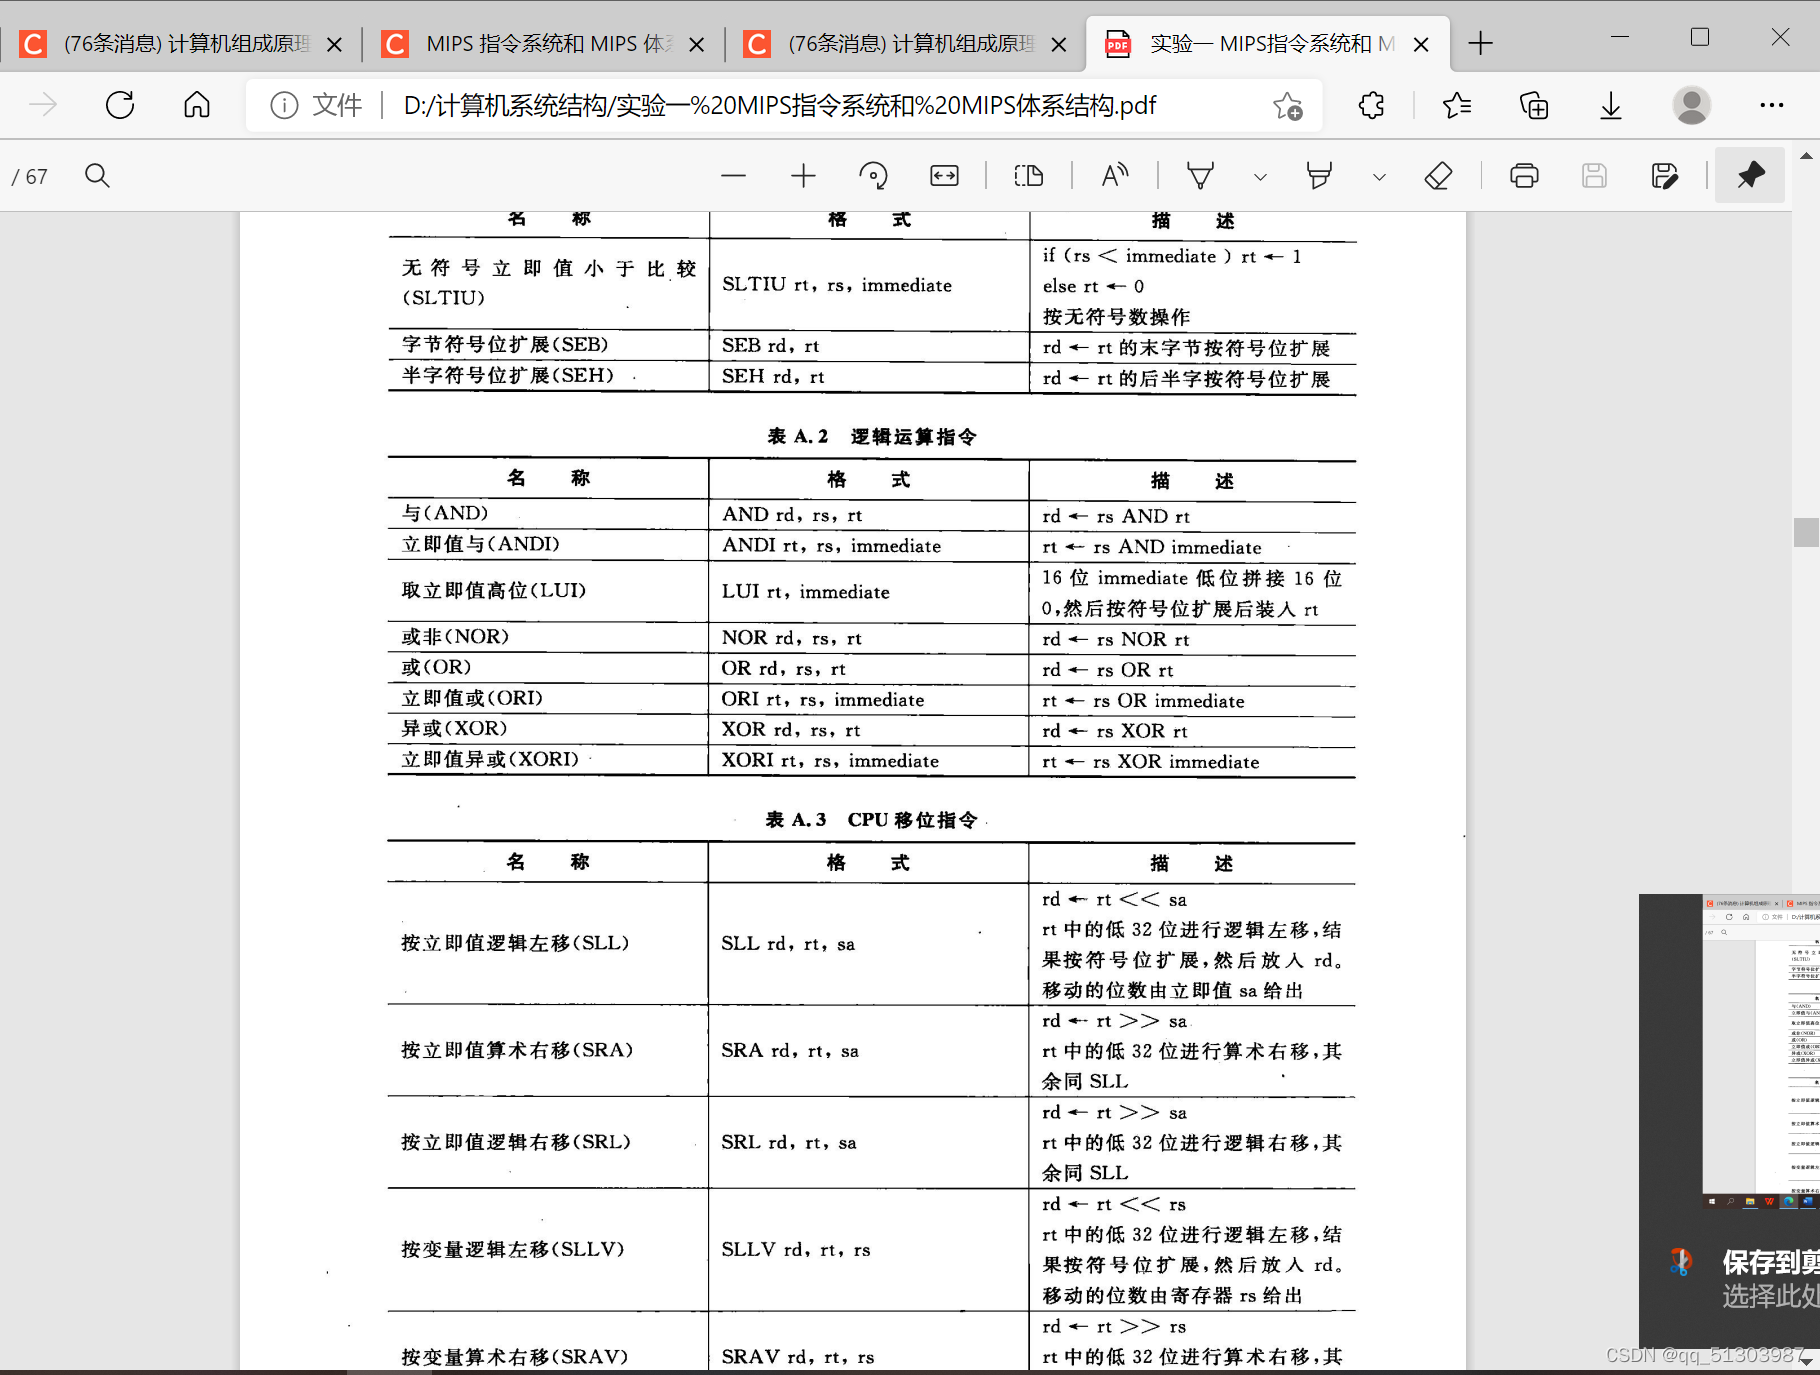Viewport: 1820px width, 1375px height.
Task: Expand the highlighter color dropdown
Action: coord(1379,177)
